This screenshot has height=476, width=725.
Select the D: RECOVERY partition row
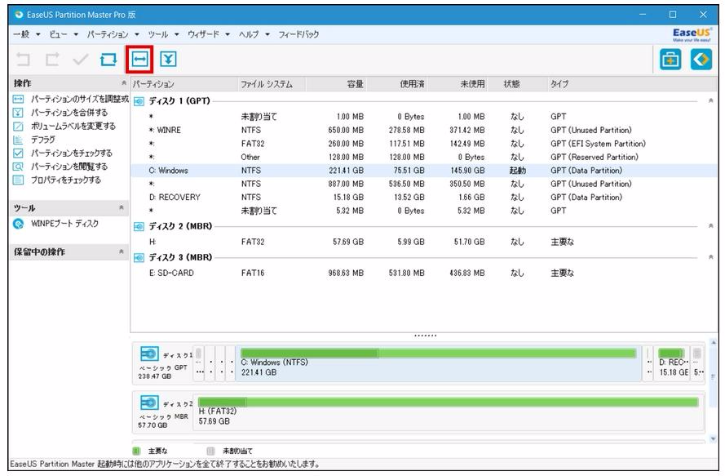coord(424,198)
